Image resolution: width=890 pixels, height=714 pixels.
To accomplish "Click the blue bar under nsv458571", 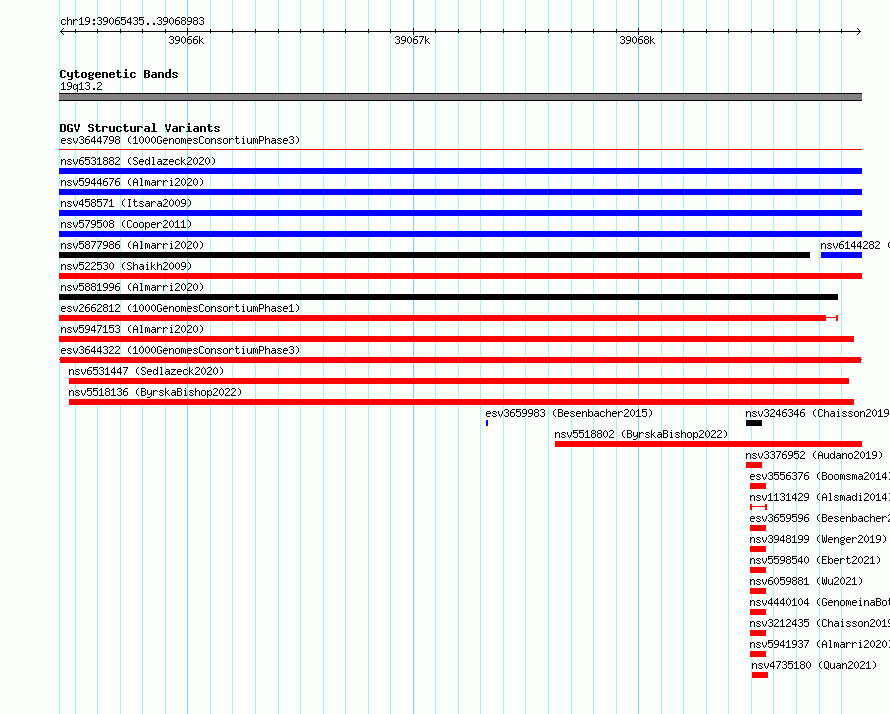I will (x=460, y=213).
